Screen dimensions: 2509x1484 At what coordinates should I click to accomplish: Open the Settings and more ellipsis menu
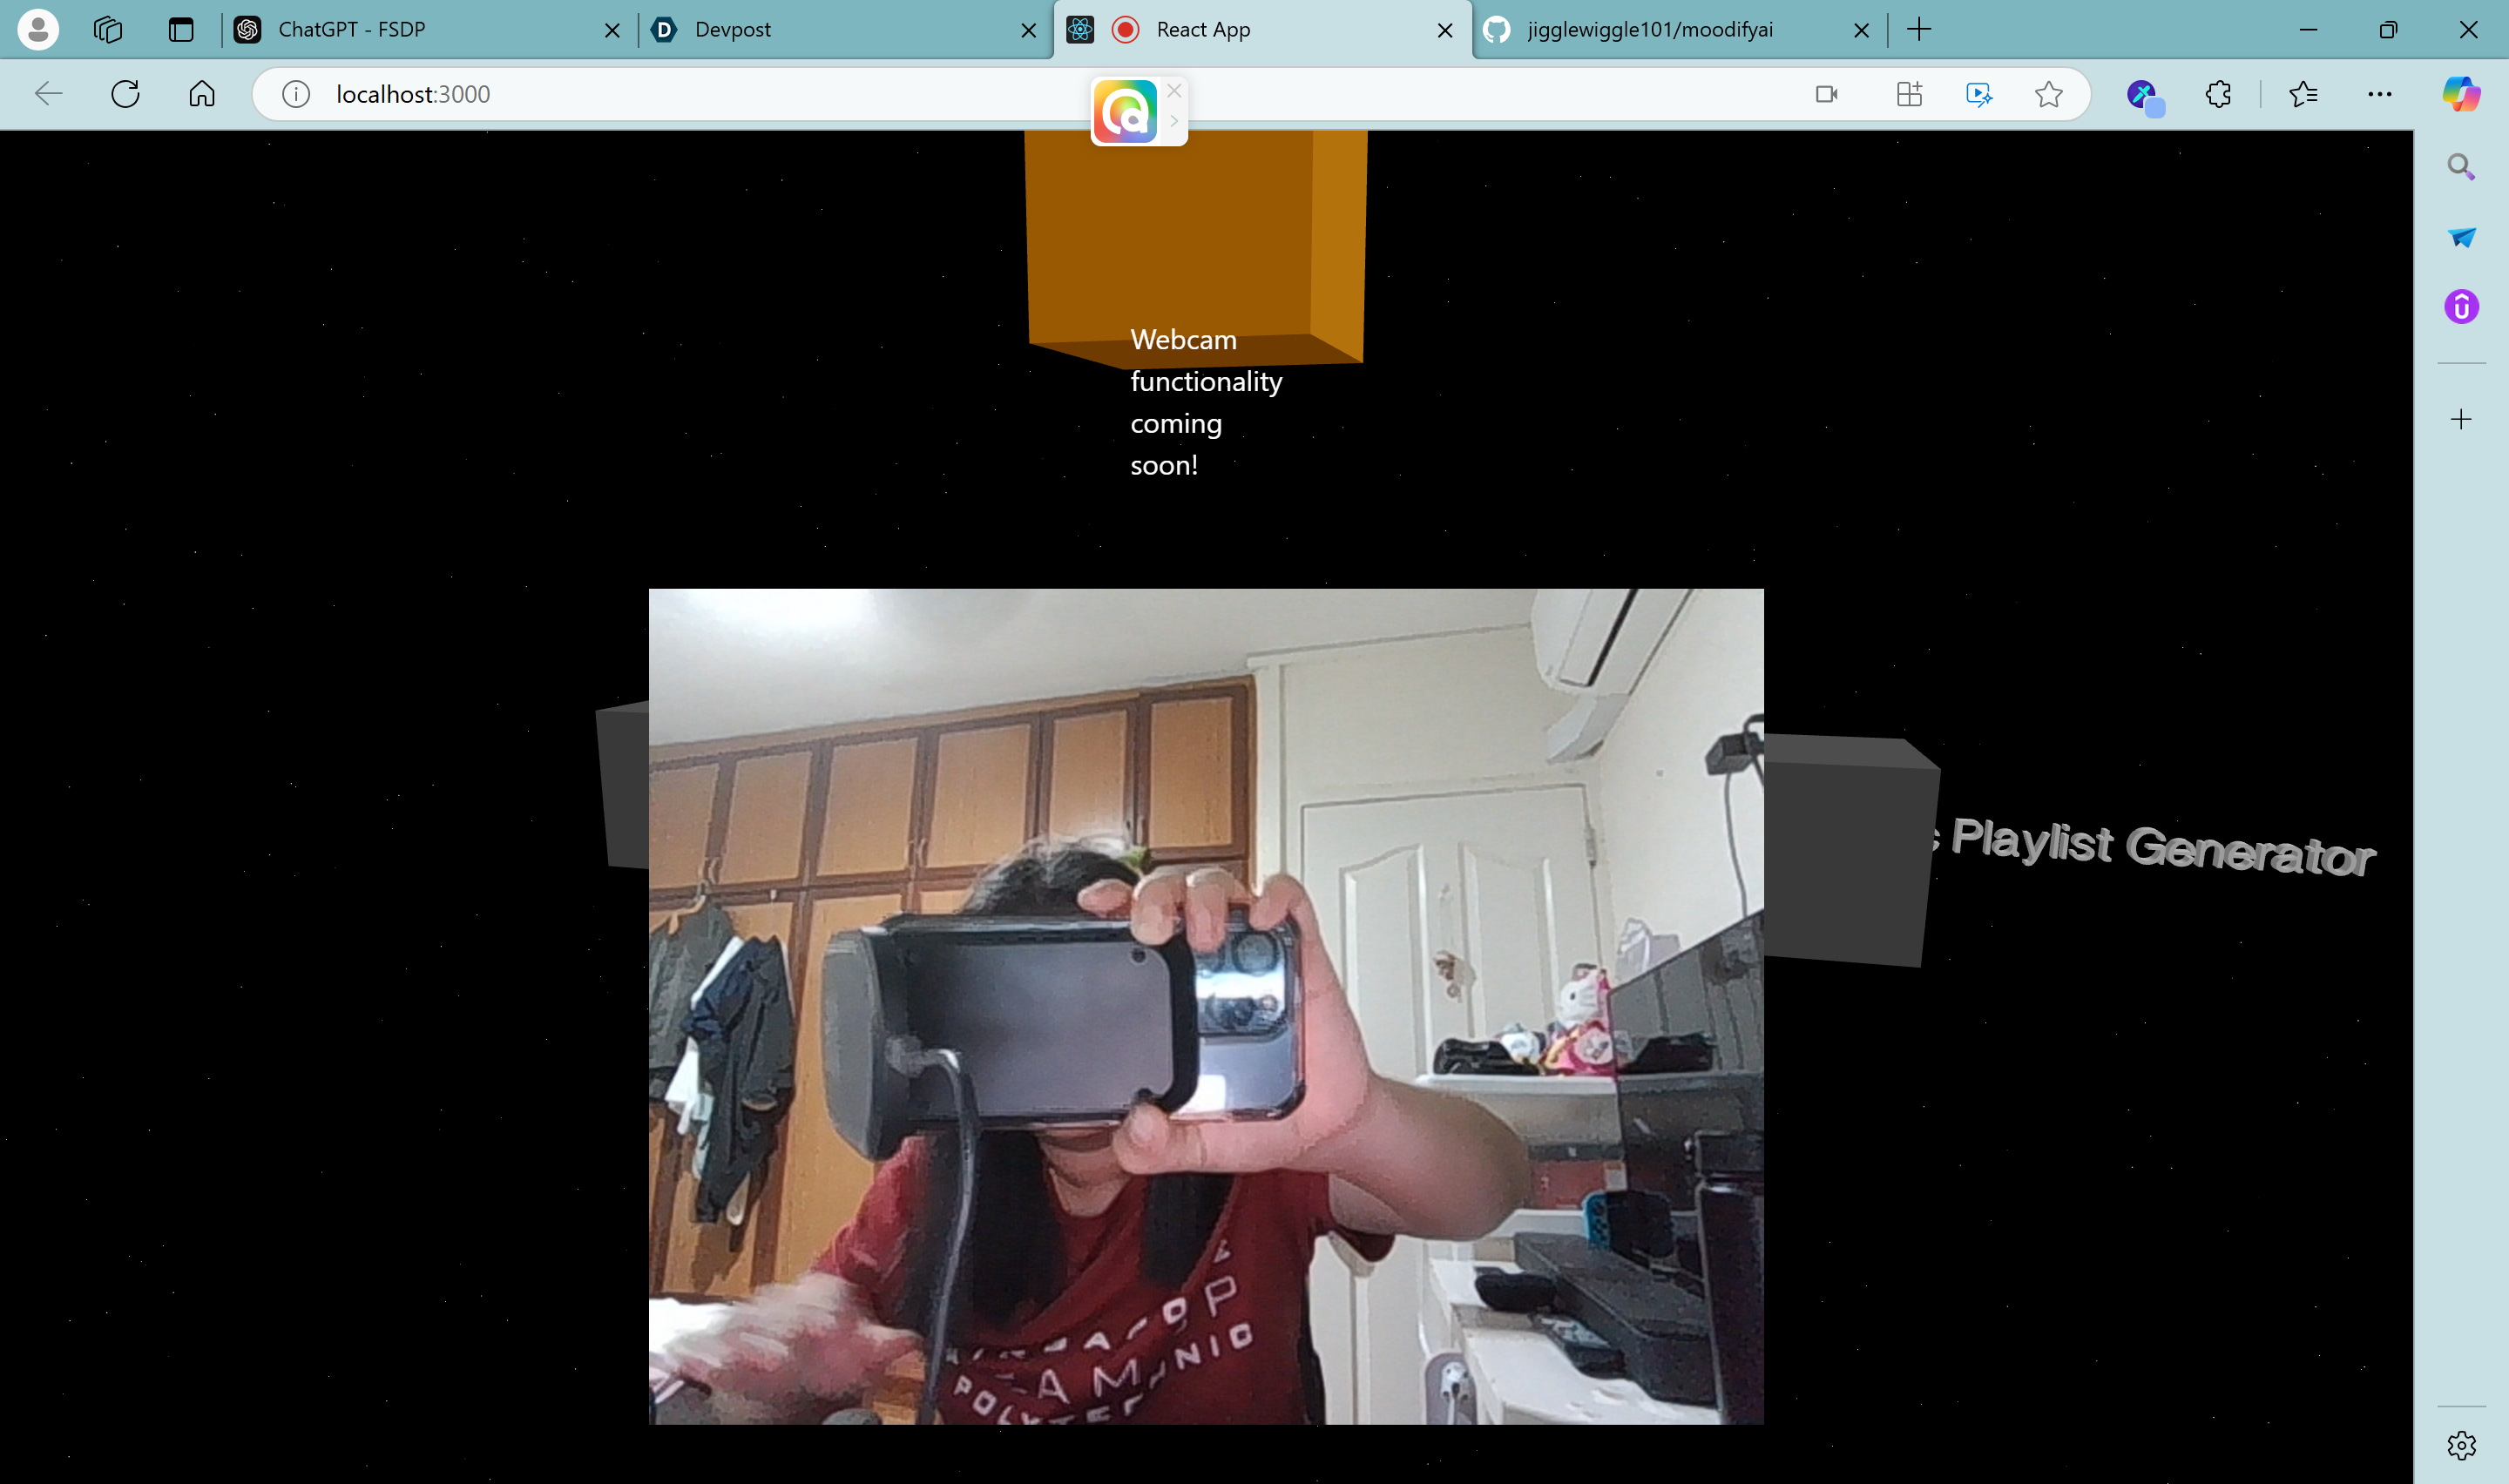click(x=2380, y=94)
